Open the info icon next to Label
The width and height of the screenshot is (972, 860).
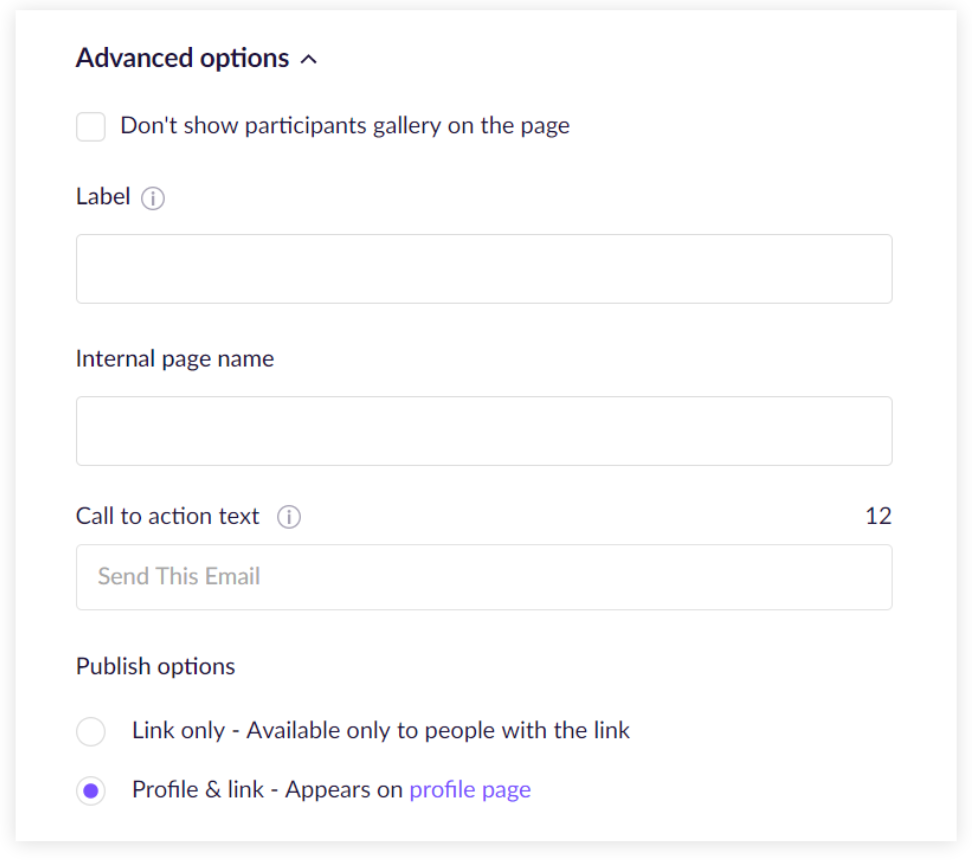[153, 198]
